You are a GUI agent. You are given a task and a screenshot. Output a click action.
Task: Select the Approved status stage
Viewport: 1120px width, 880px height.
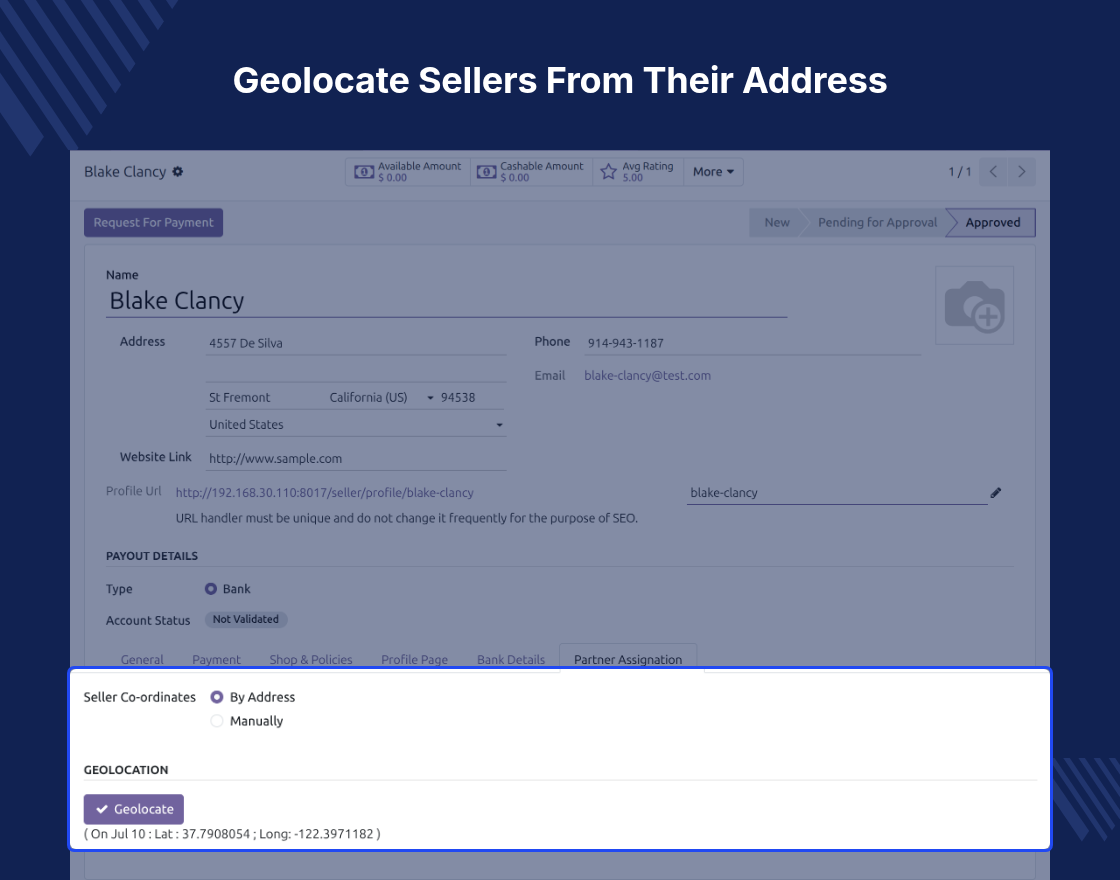click(x=992, y=222)
